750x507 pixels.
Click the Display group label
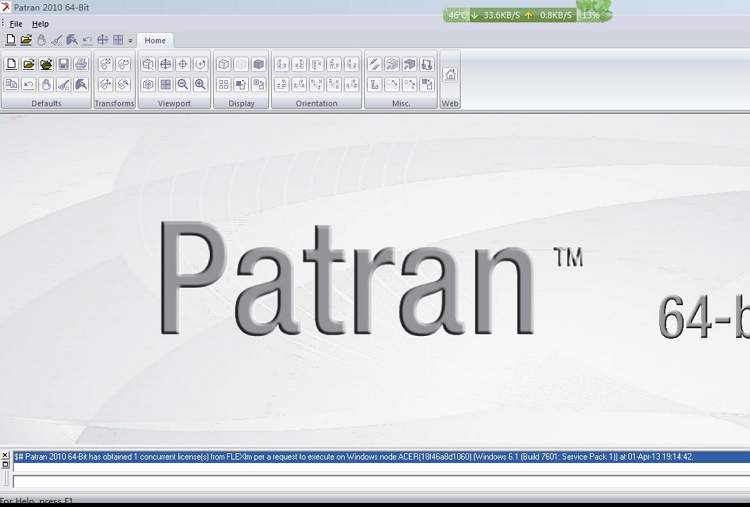(x=242, y=103)
